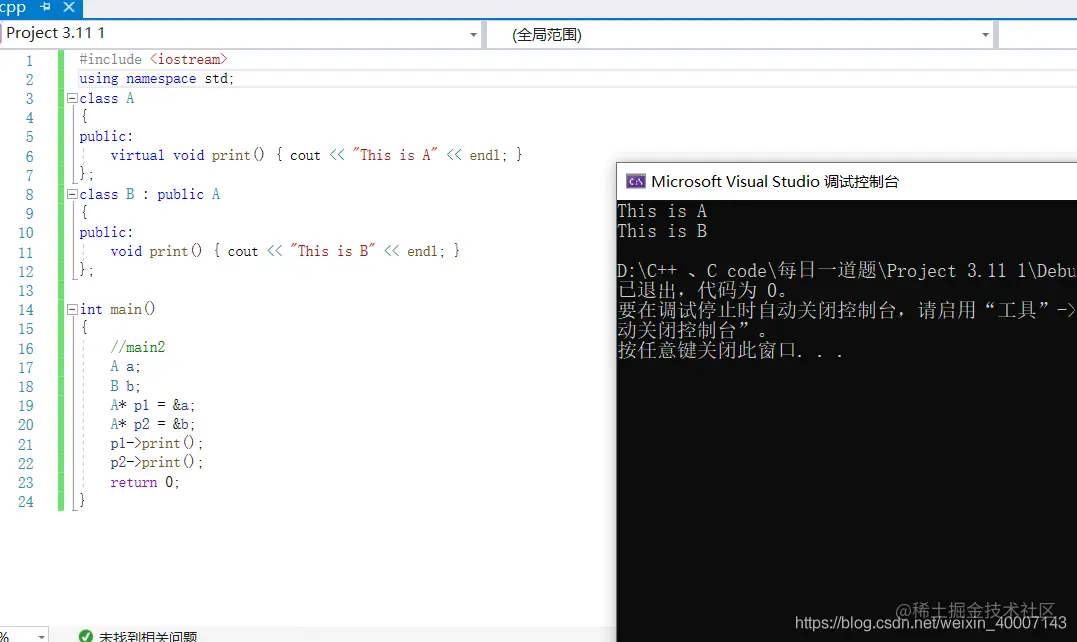Click line number 6 in the gutter
The width and height of the screenshot is (1077, 642).
(30, 156)
